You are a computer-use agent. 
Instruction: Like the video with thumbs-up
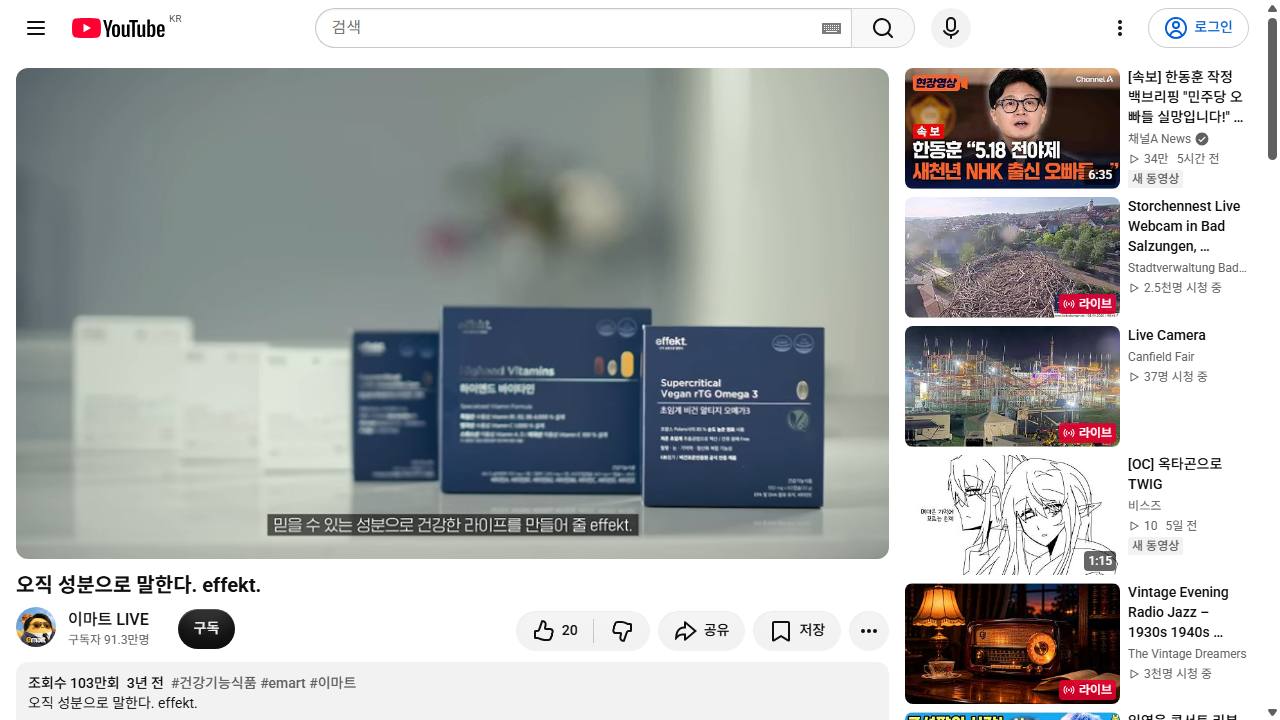coord(555,630)
